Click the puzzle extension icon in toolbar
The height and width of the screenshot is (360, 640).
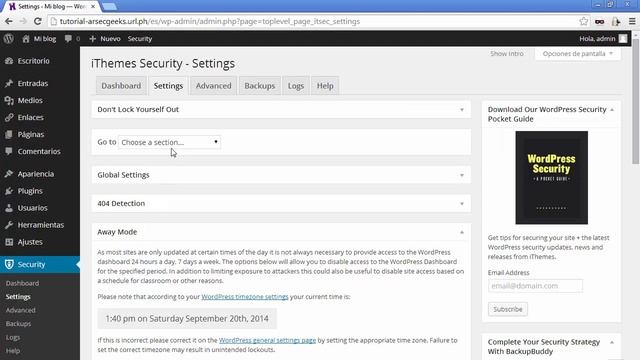click(616, 22)
